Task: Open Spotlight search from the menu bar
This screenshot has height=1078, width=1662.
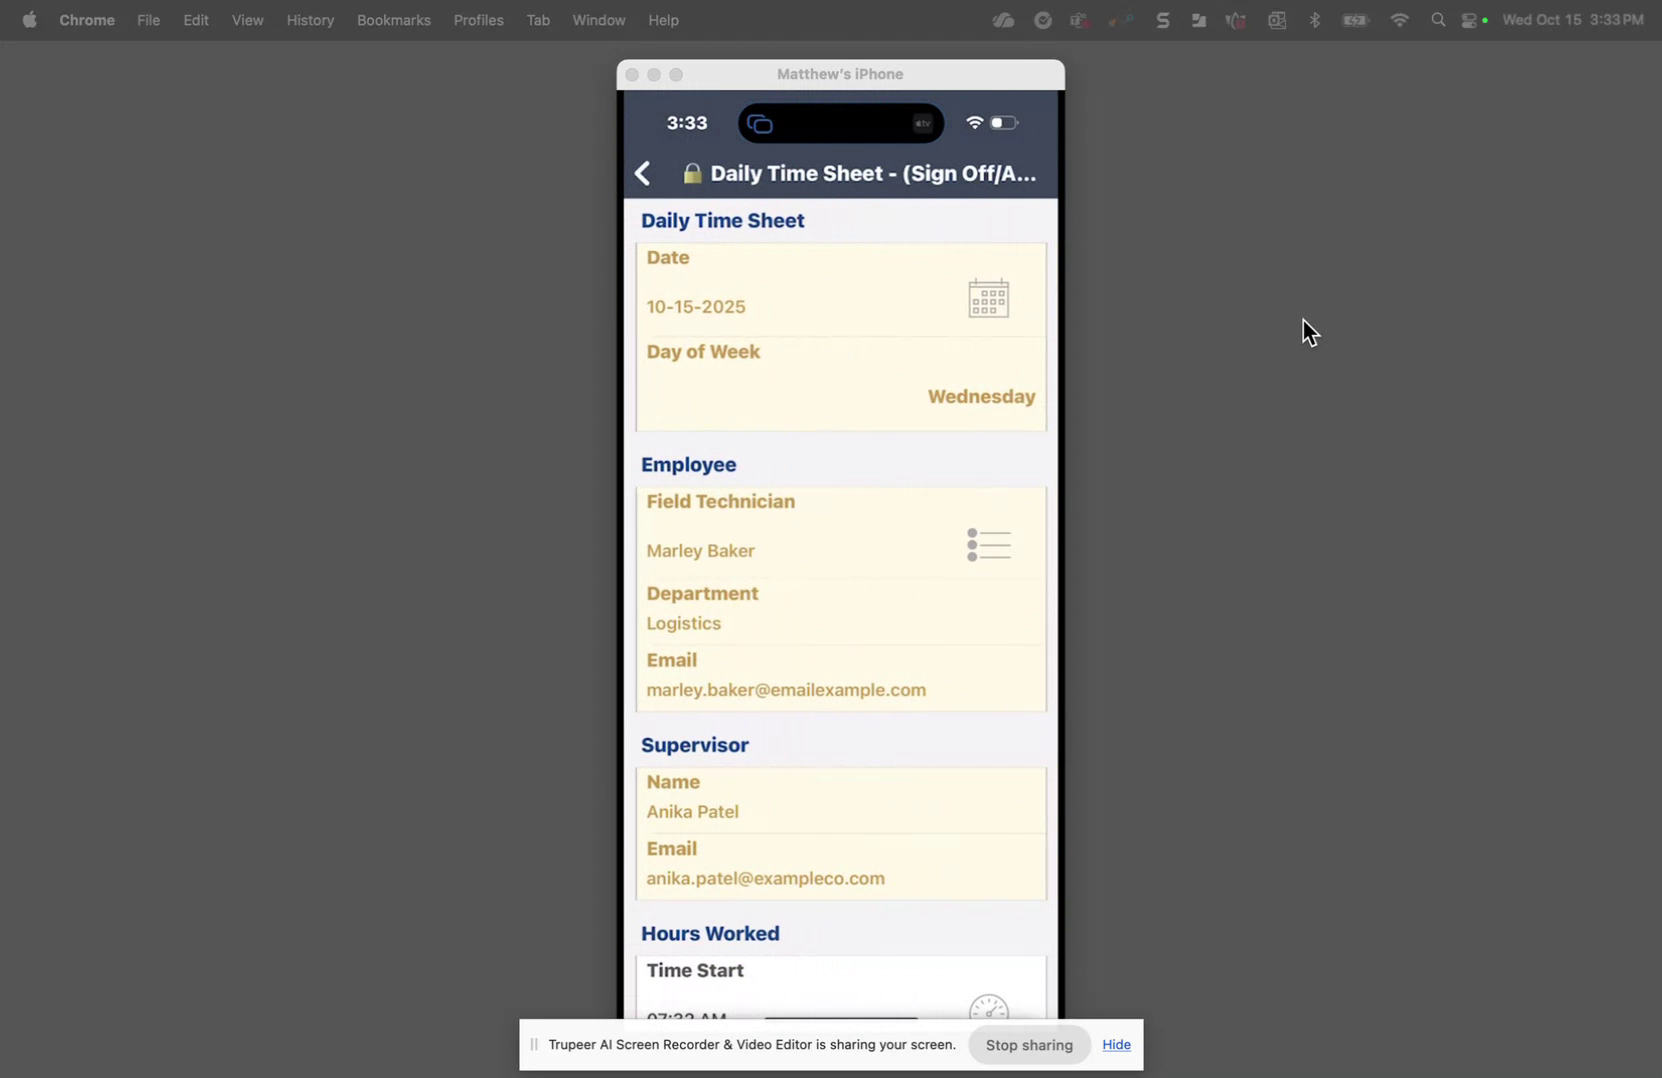Action: point(1438,19)
